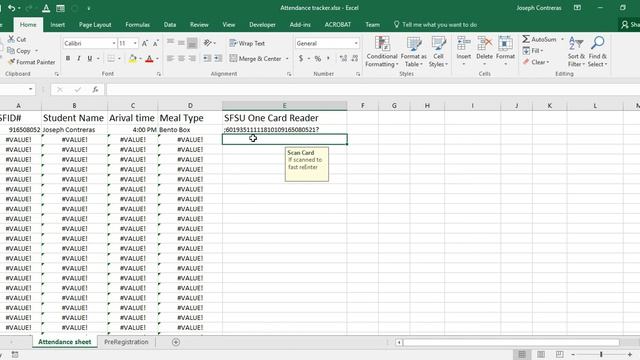
Task: Click the Tell me what you want to do box
Action: click(x=436, y=24)
